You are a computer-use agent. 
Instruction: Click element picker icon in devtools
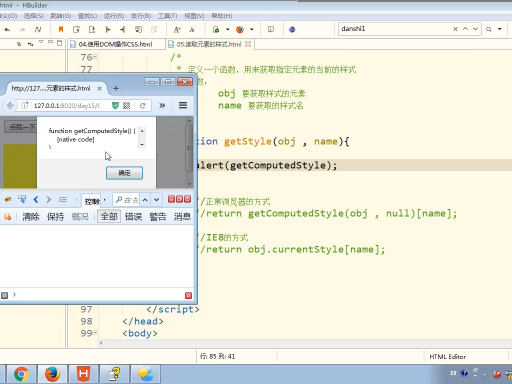[x=22, y=199]
